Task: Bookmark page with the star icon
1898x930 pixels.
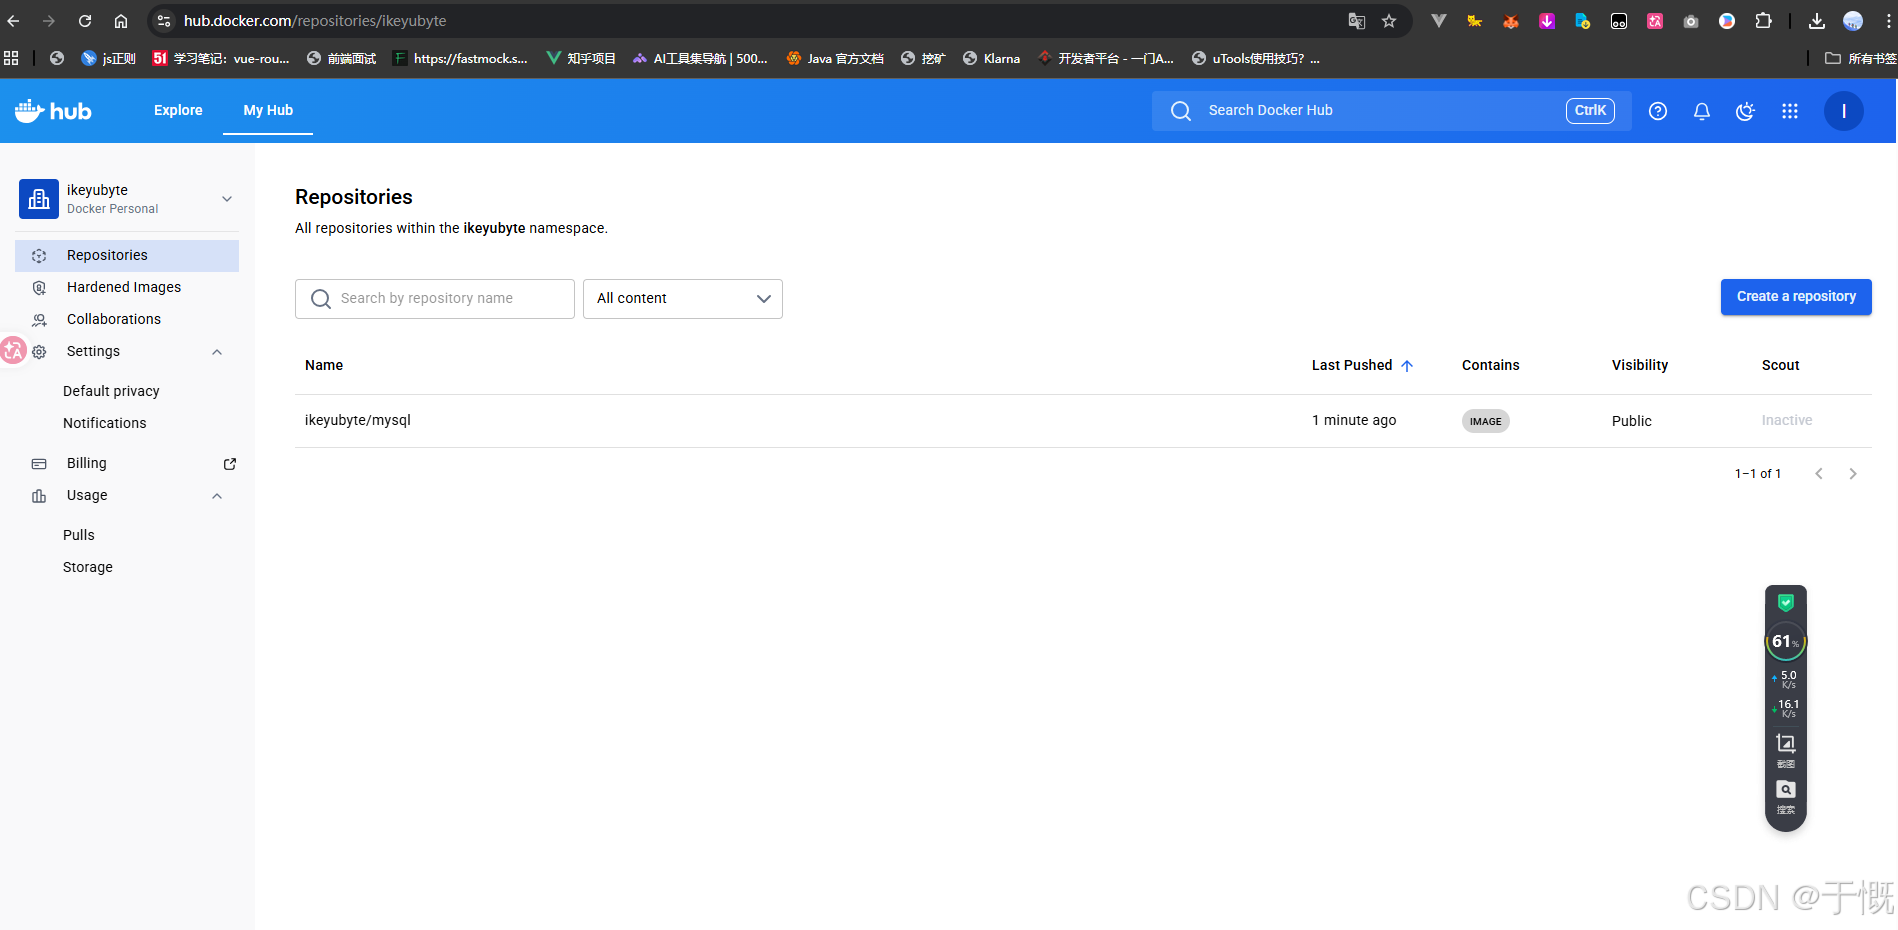Action: 1389,21
